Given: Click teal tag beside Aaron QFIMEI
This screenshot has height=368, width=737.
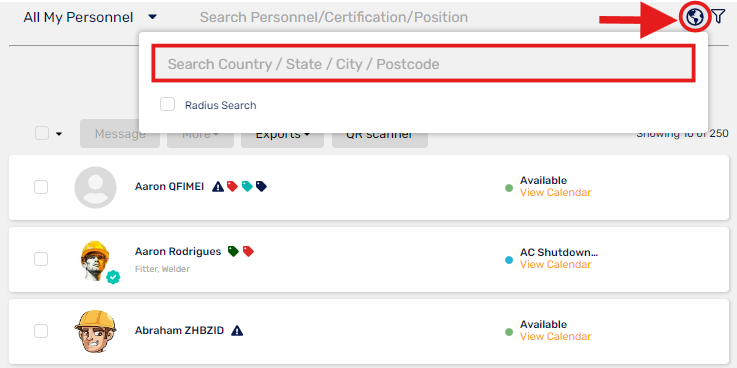Looking at the screenshot, I should click(x=247, y=187).
